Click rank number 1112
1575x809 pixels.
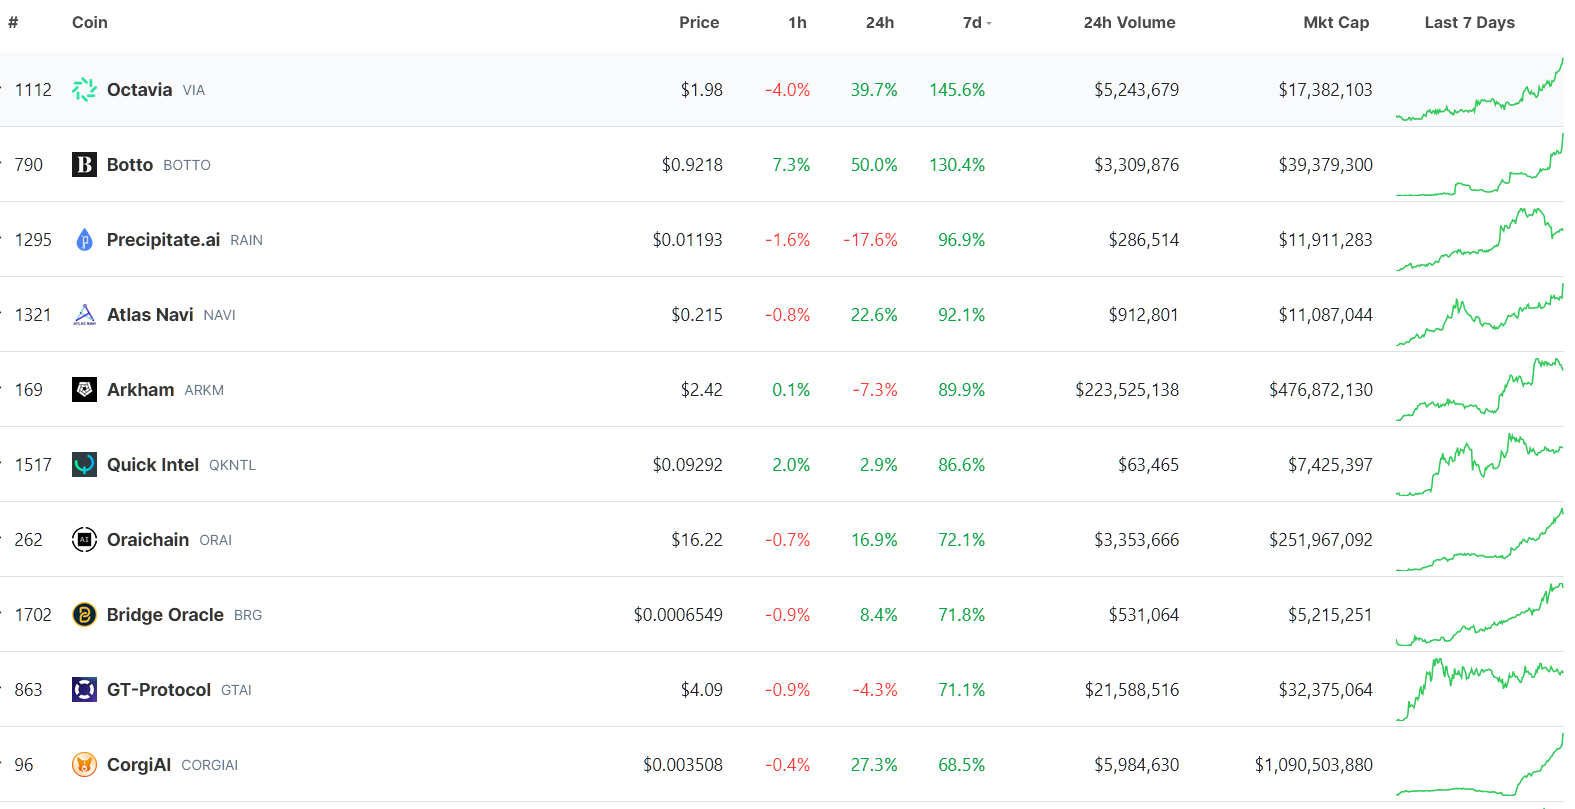(x=33, y=90)
